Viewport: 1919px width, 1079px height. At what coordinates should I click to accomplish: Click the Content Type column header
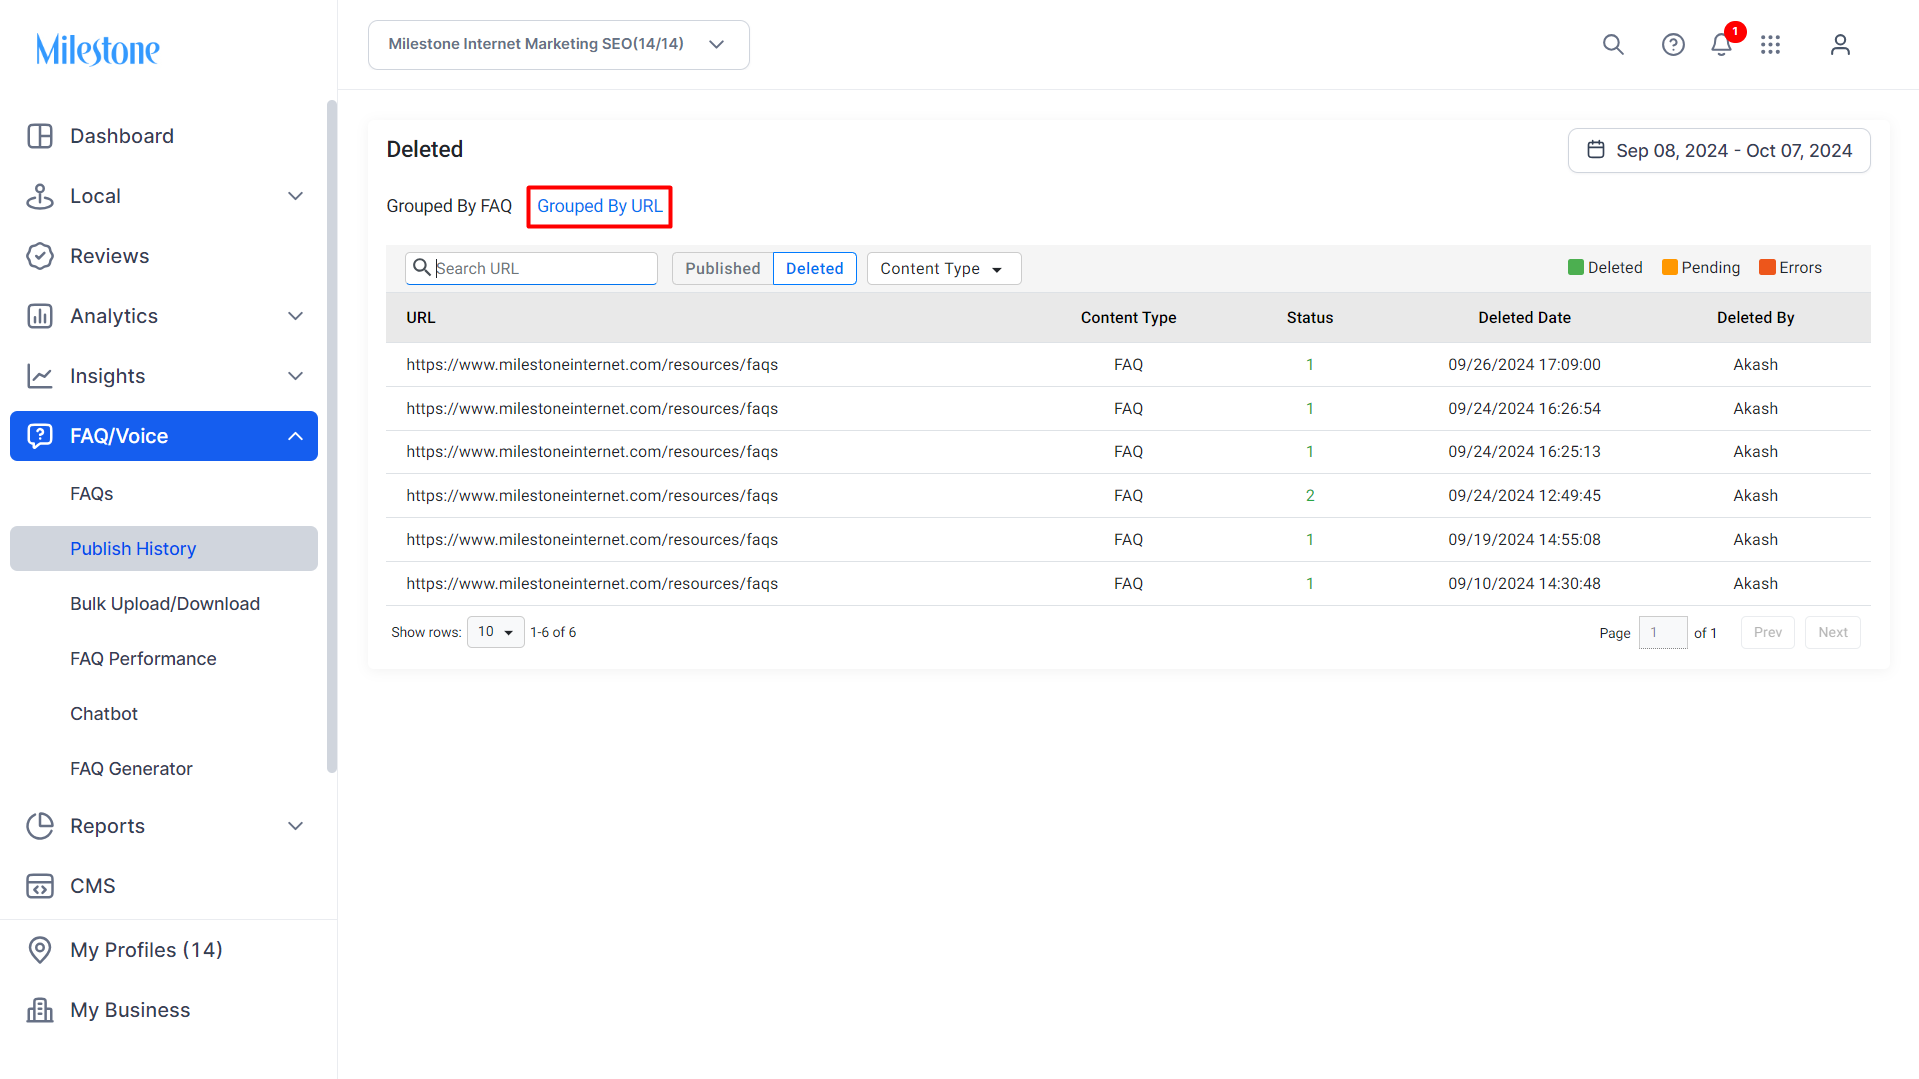pos(1128,318)
